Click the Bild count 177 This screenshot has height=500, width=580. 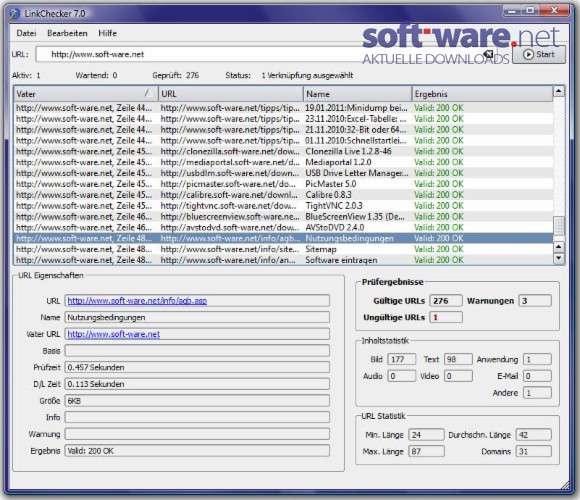402,359
